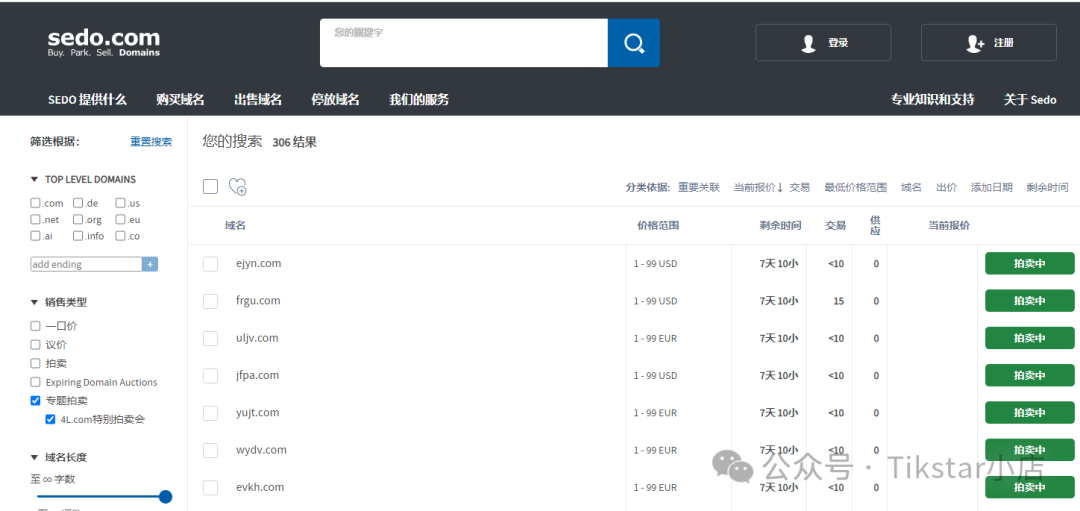
Task: Select the ejyn.com row checkbox
Action: [x=211, y=264]
